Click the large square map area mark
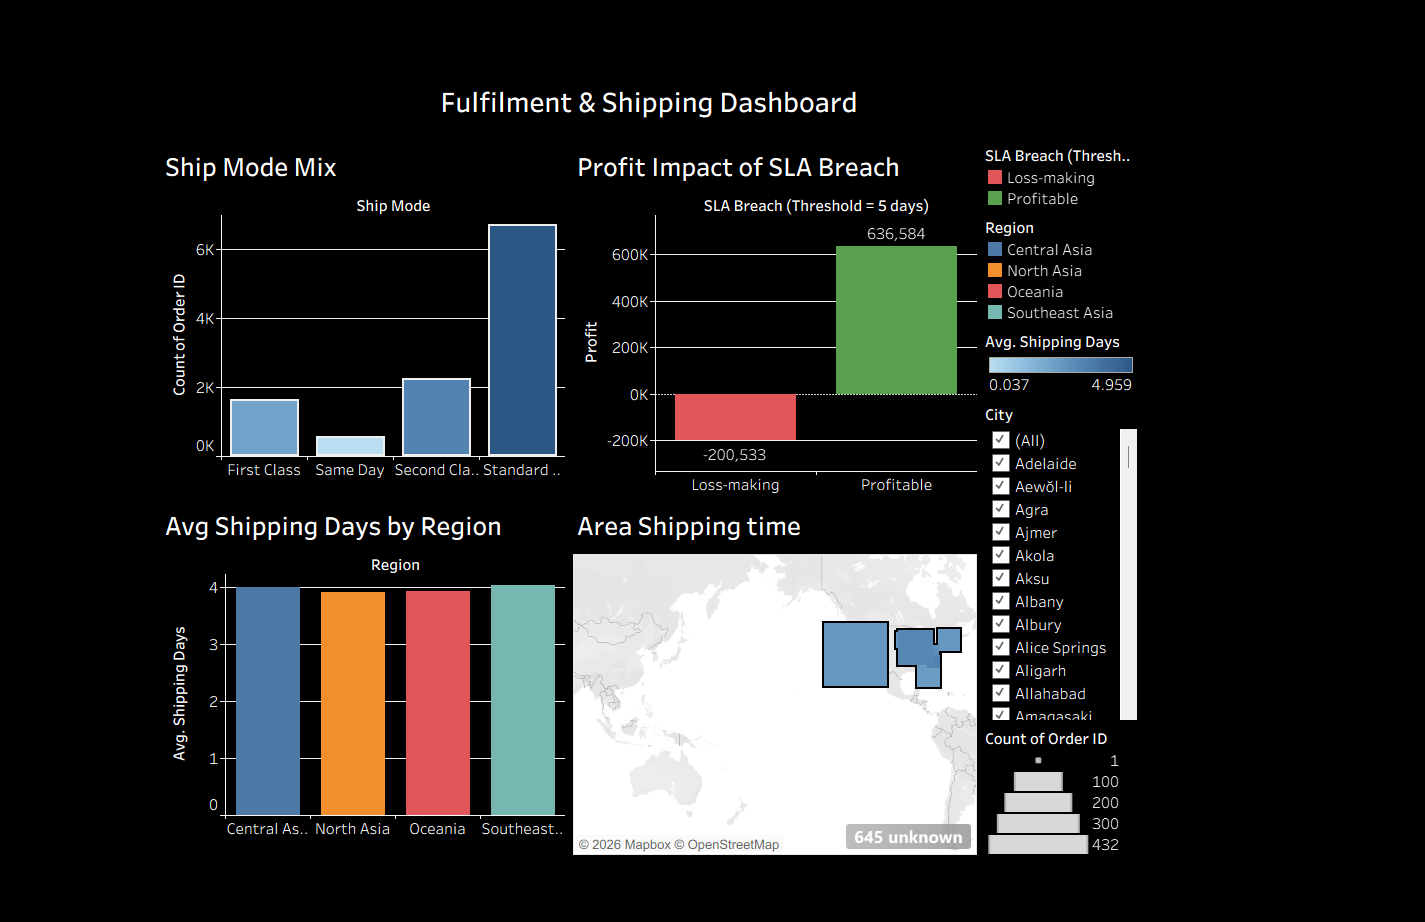This screenshot has width=1425, height=922. 855,654
